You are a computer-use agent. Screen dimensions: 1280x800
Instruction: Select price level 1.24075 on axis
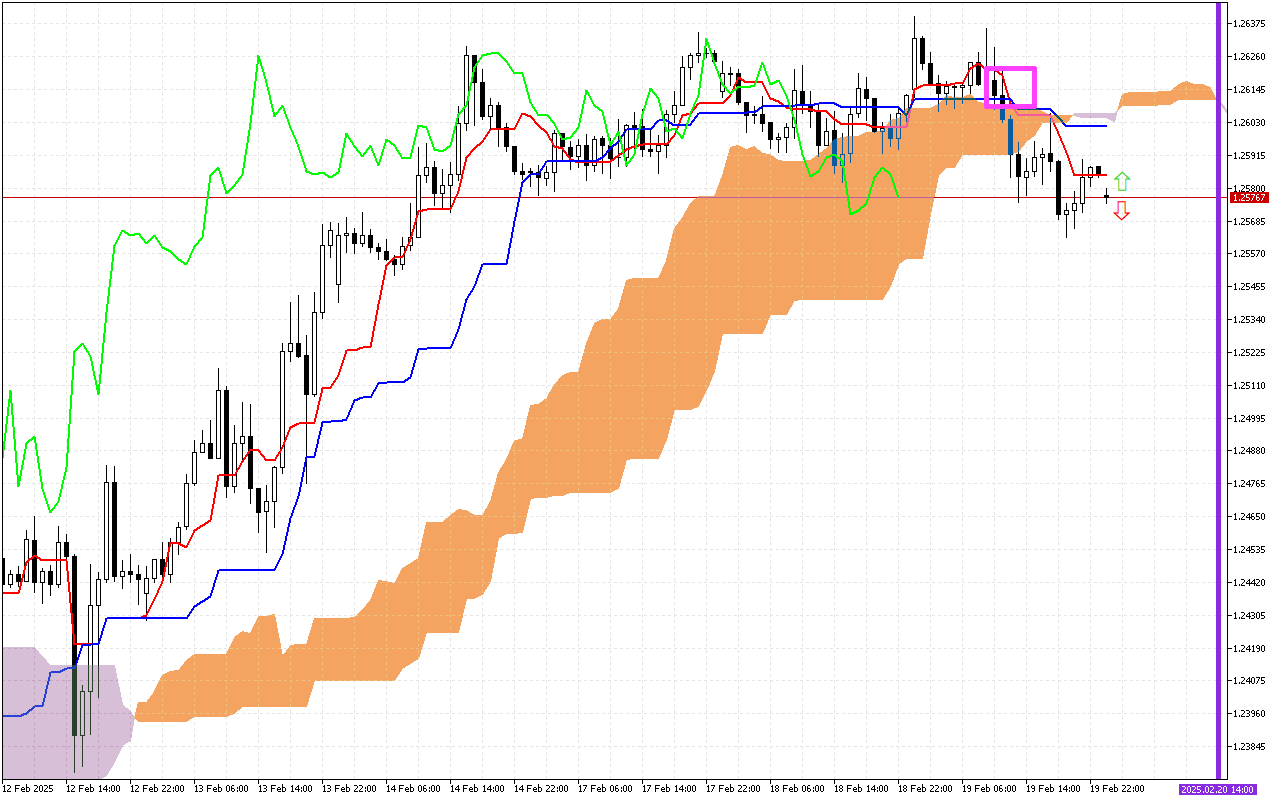[x=1250, y=681]
